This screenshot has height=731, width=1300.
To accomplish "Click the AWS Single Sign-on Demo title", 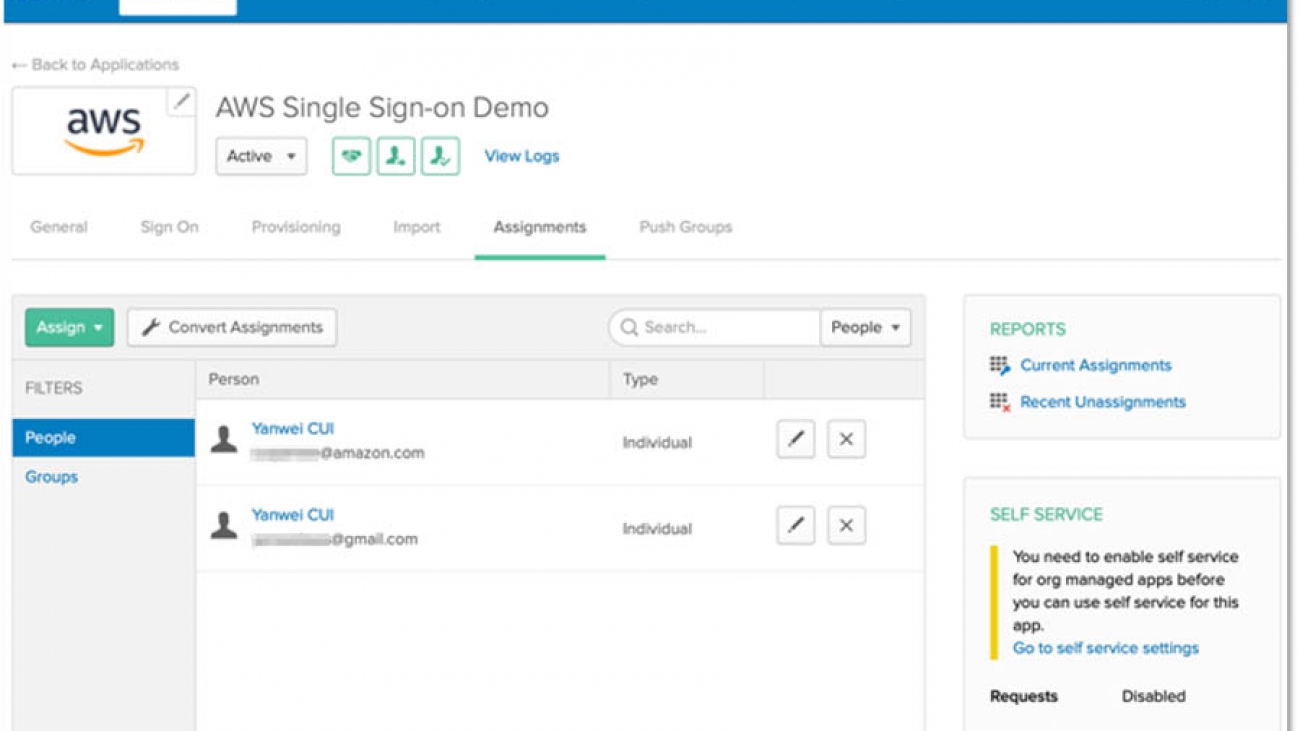I will [382, 107].
